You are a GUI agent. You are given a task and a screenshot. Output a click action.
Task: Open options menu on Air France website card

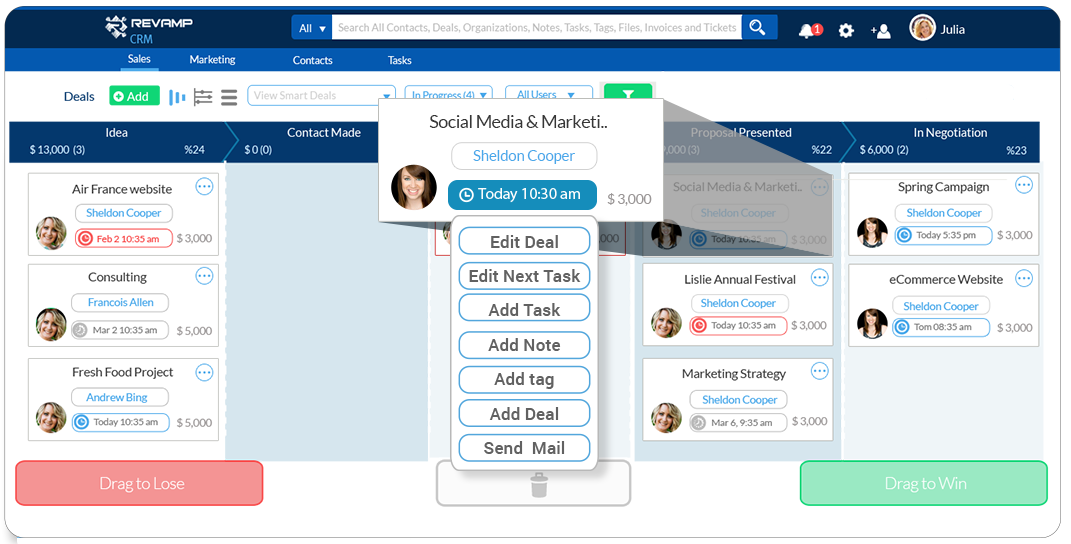tap(204, 186)
